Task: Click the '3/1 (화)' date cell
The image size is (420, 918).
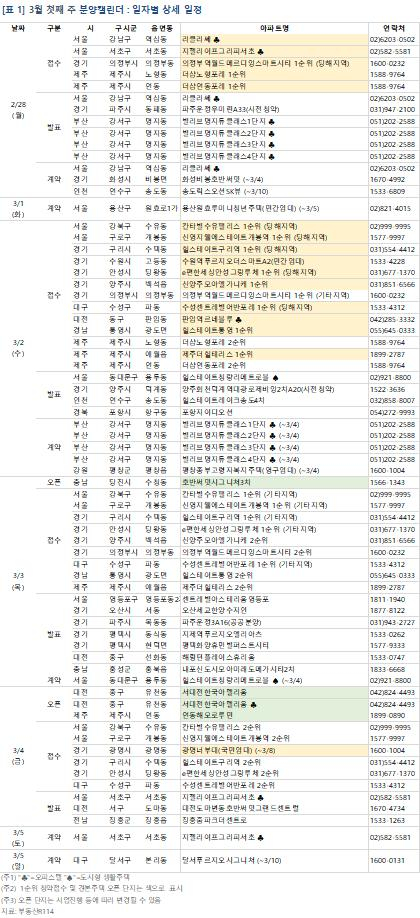Action: click(17, 207)
